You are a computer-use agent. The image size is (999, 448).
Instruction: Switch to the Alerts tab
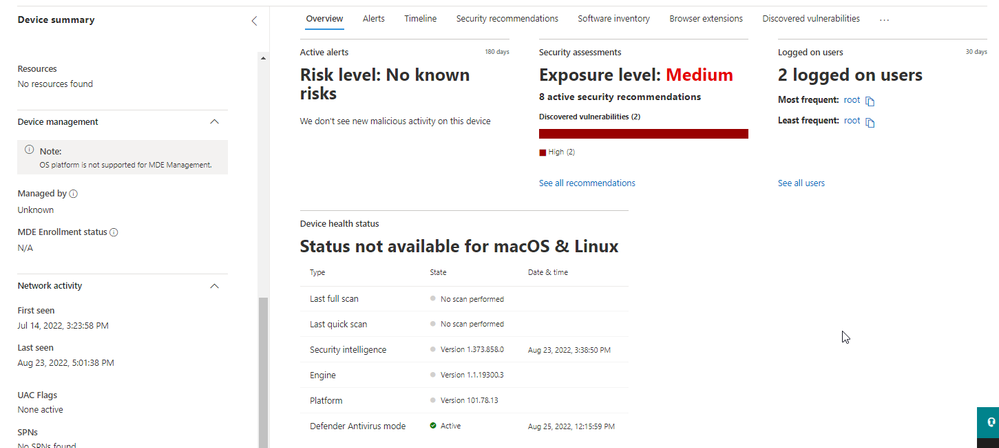(373, 19)
